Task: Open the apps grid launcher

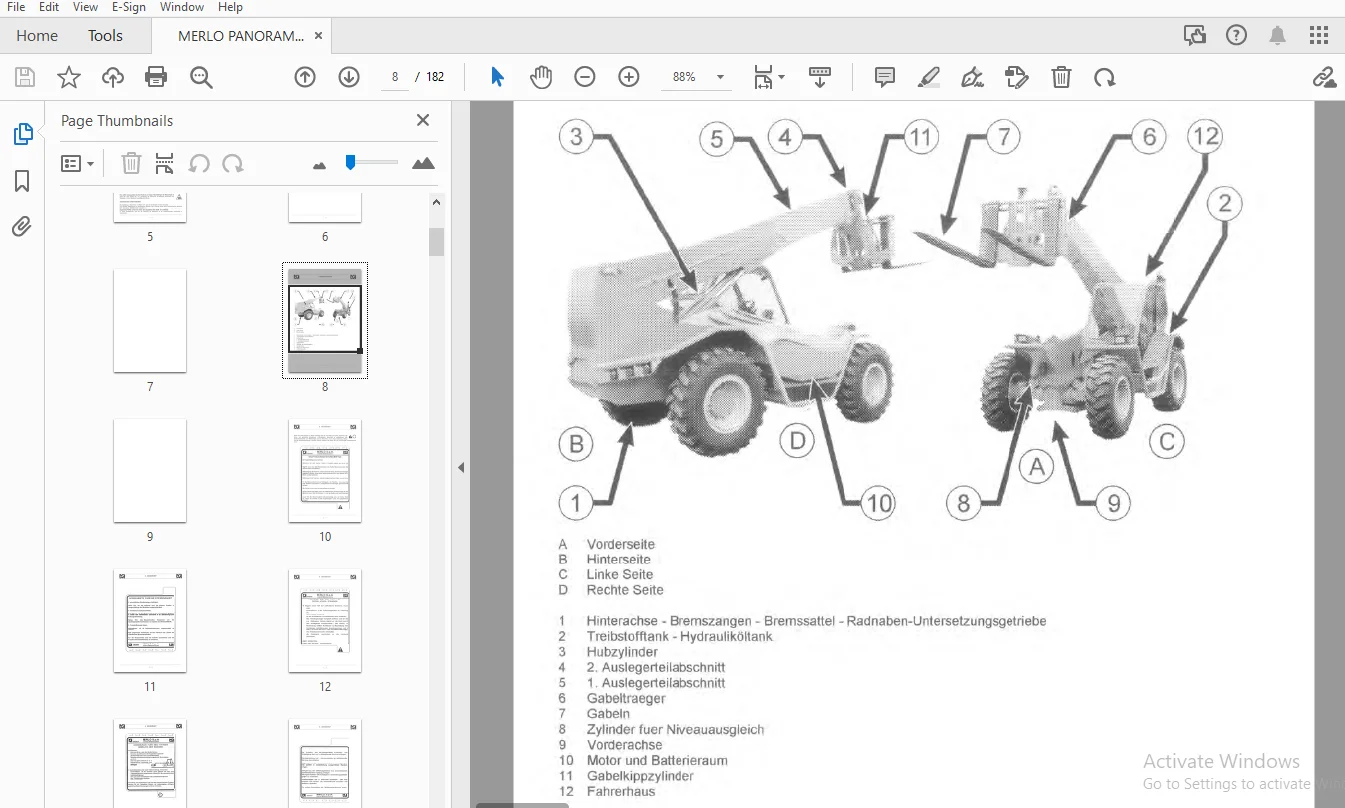Action: (x=1319, y=36)
